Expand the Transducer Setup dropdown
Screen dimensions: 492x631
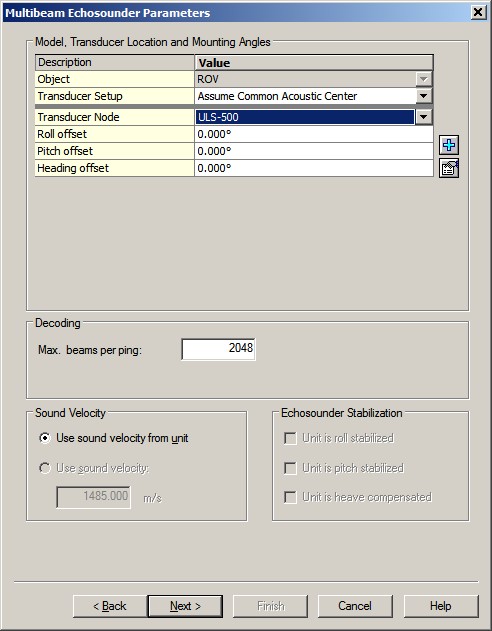(423, 96)
